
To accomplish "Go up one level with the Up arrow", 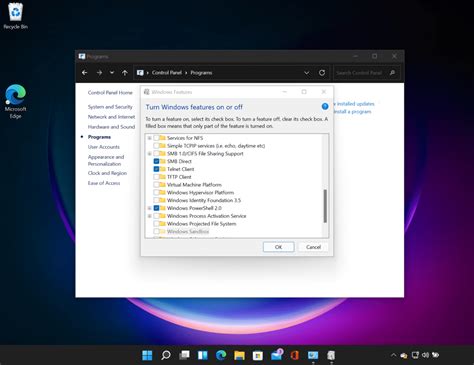I will [125, 73].
